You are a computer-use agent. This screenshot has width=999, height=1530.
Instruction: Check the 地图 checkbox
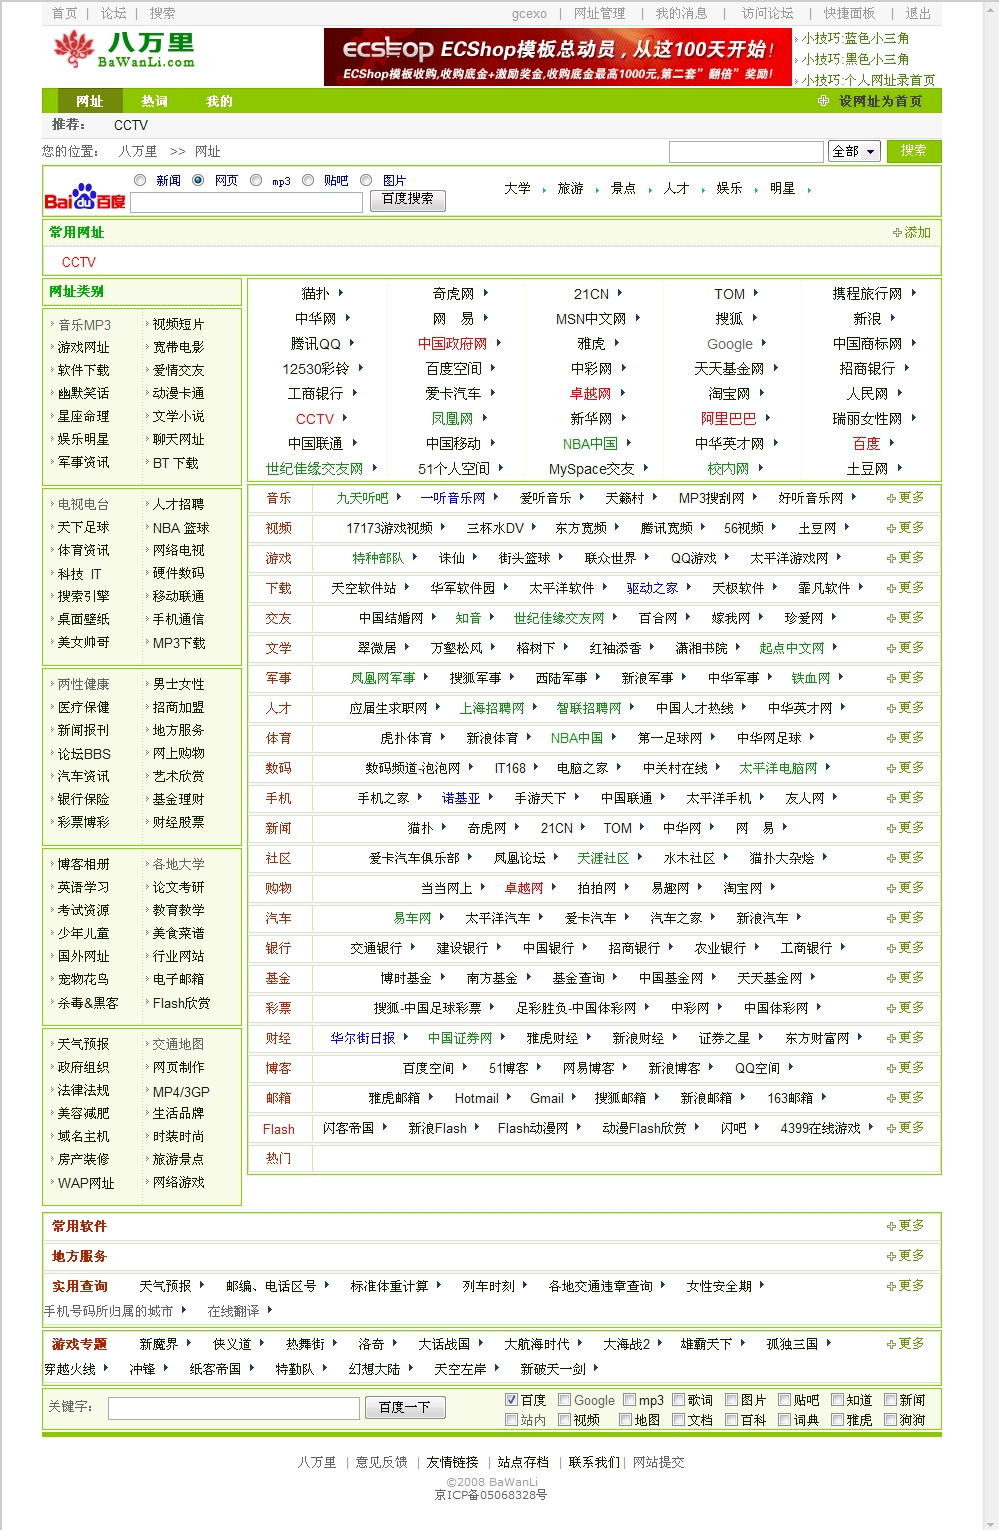point(625,1419)
